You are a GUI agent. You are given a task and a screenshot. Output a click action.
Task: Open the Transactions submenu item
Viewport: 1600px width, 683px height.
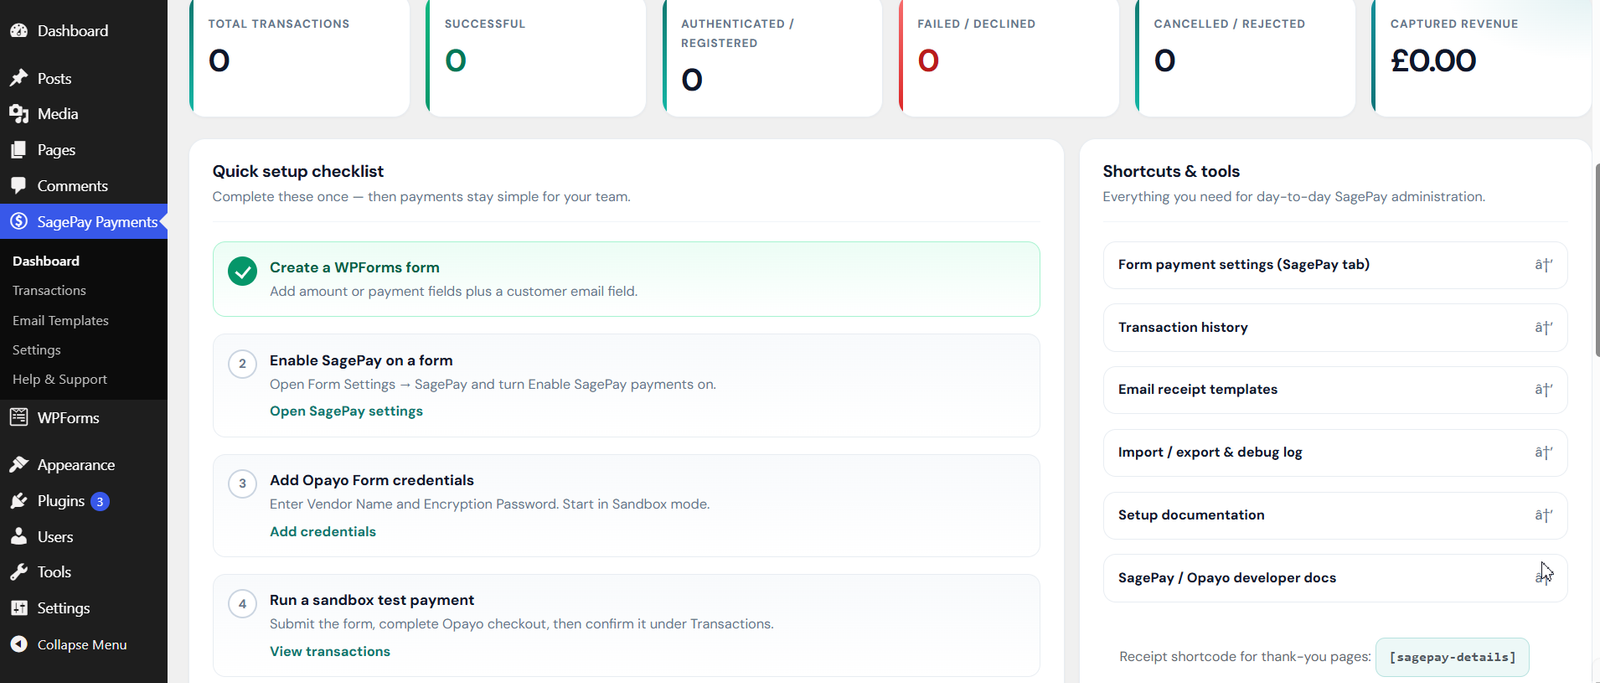(x=49, y=290)
